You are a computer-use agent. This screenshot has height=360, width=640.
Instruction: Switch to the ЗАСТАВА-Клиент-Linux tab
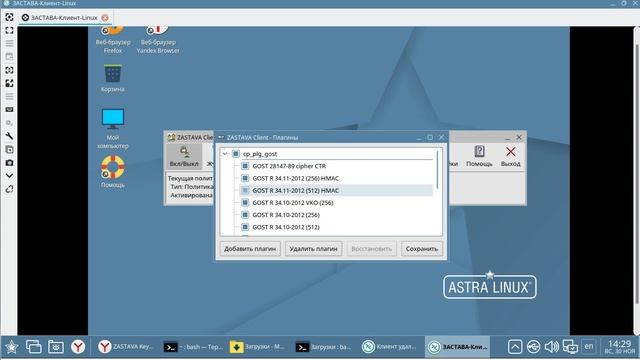pyautogui.click(x=64, y=18)
